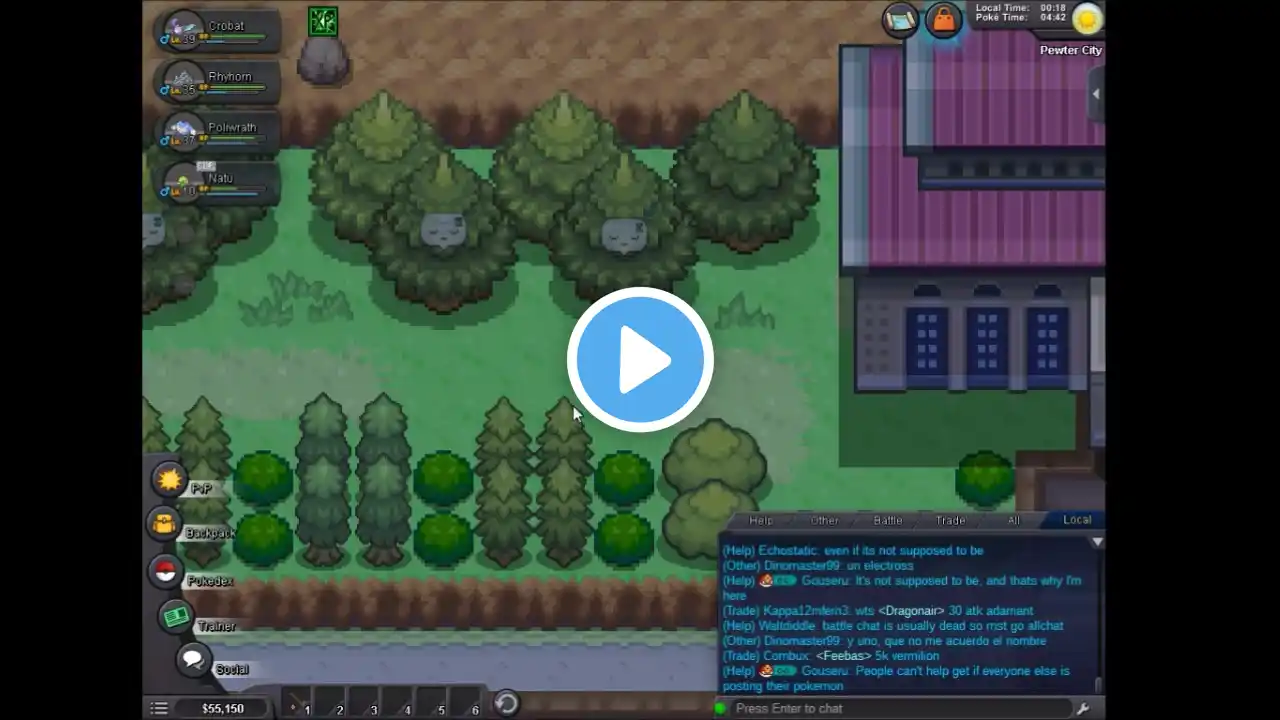Select Natu in the party list
This screenshot has height=720, width=1280.
[x=218, y=183]
